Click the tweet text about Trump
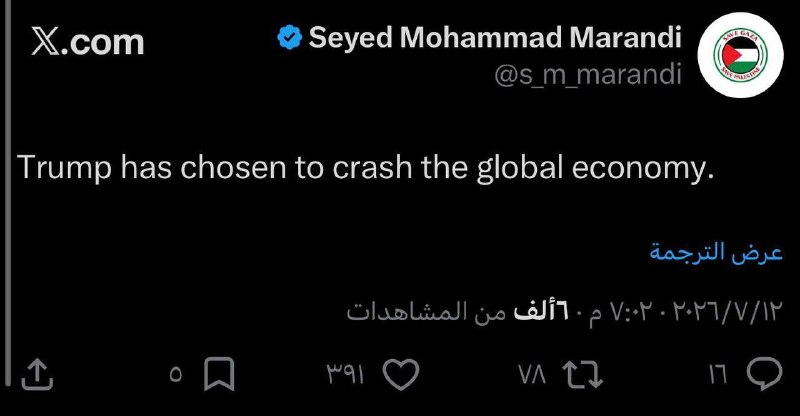This screenshot has width=800, height=416. 365,167
